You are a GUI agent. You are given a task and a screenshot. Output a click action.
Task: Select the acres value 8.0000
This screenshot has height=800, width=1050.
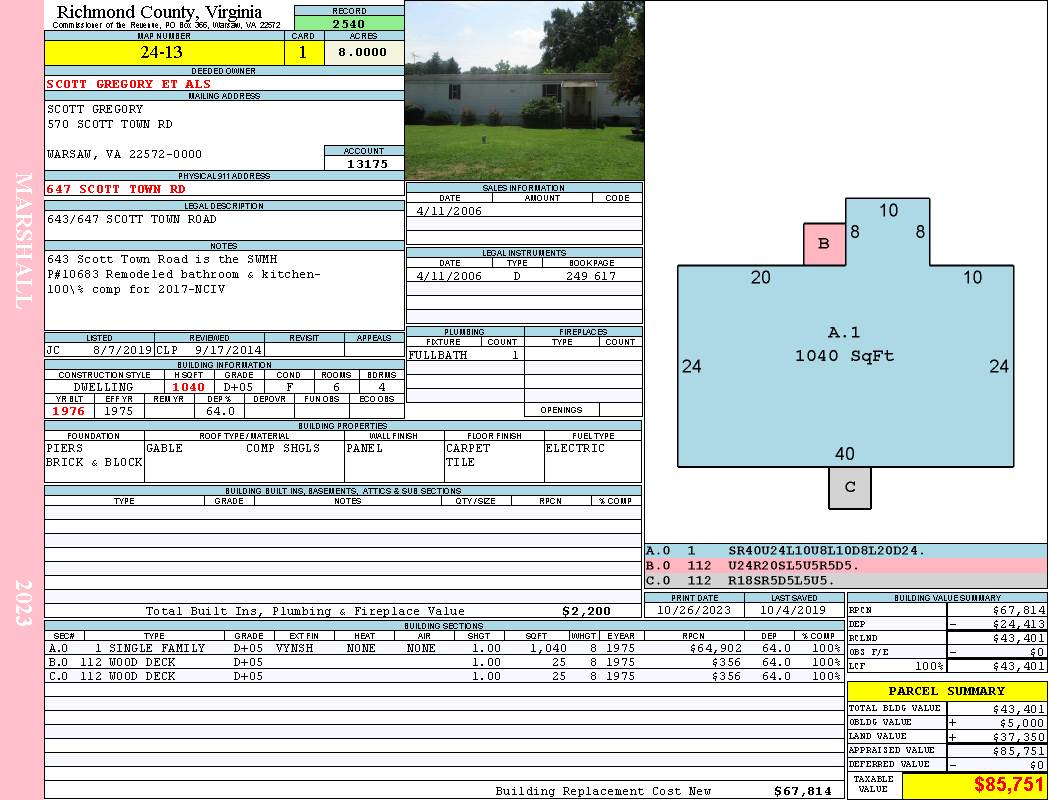click(363, 53)
